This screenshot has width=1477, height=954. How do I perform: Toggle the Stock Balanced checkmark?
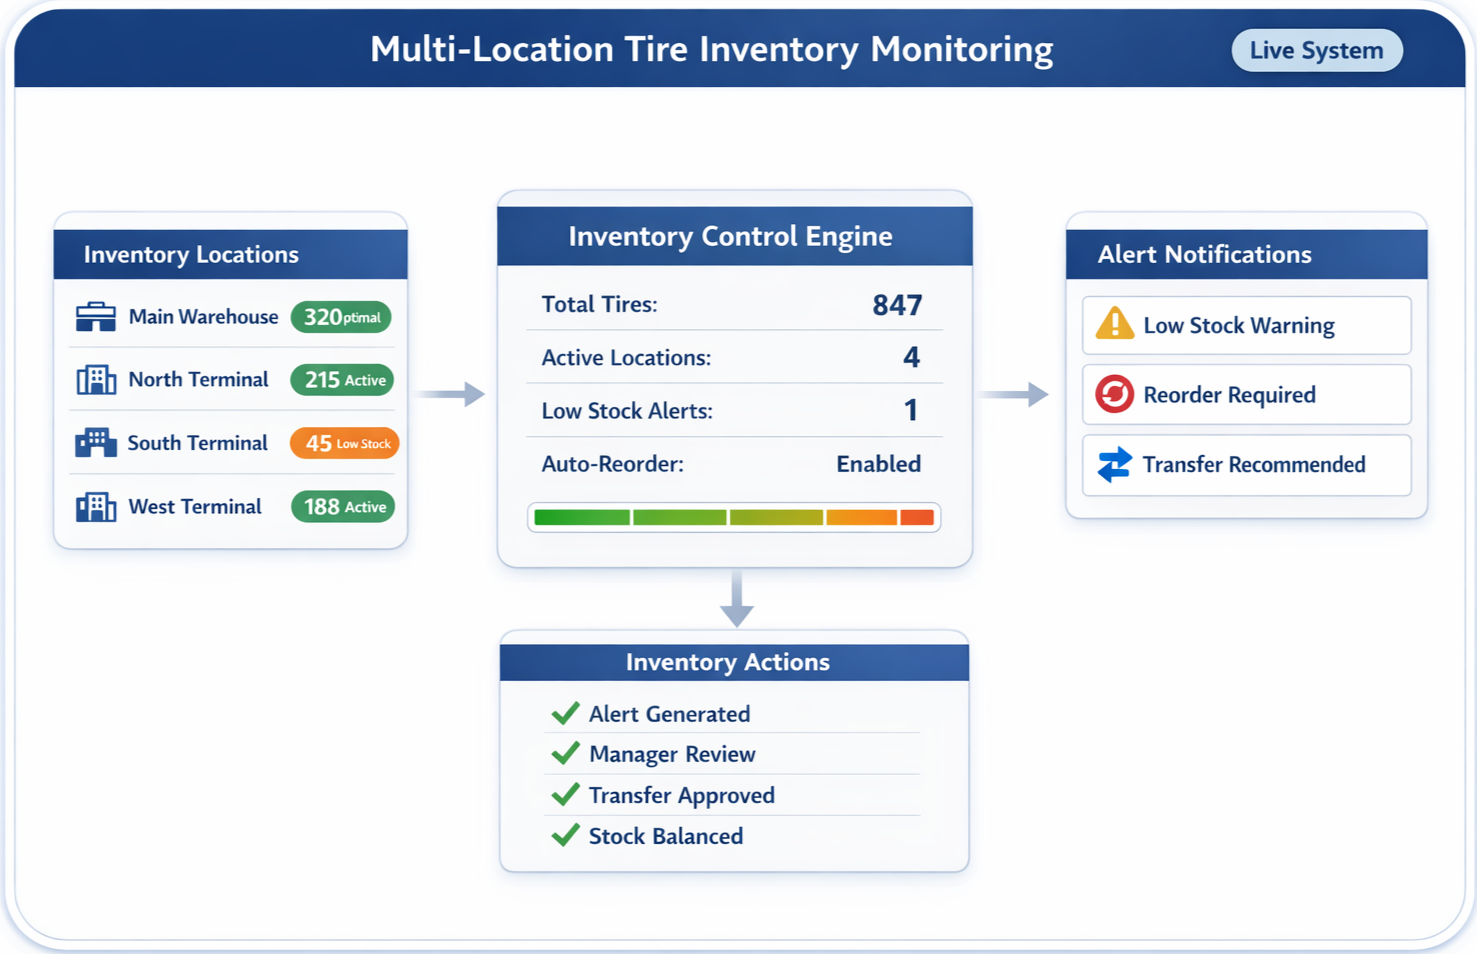pyautogui.click(x=565, y=835)
